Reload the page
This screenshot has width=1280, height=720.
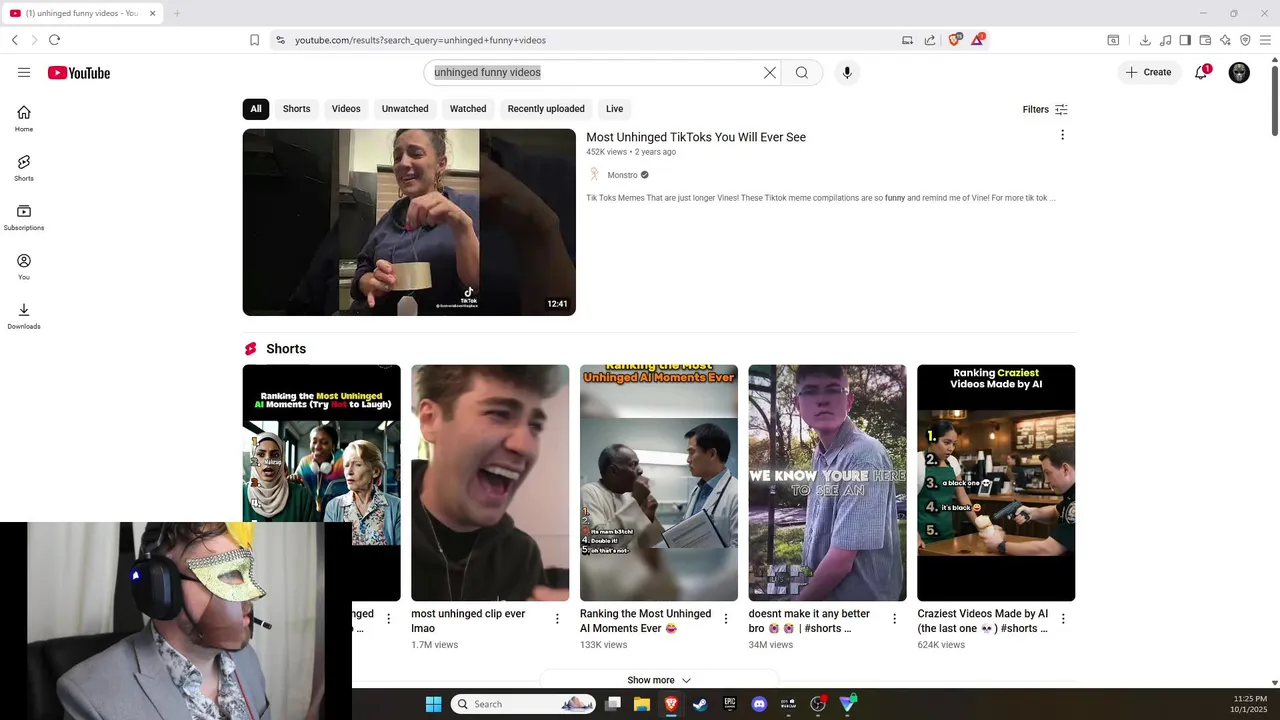(x=54, y=40)
